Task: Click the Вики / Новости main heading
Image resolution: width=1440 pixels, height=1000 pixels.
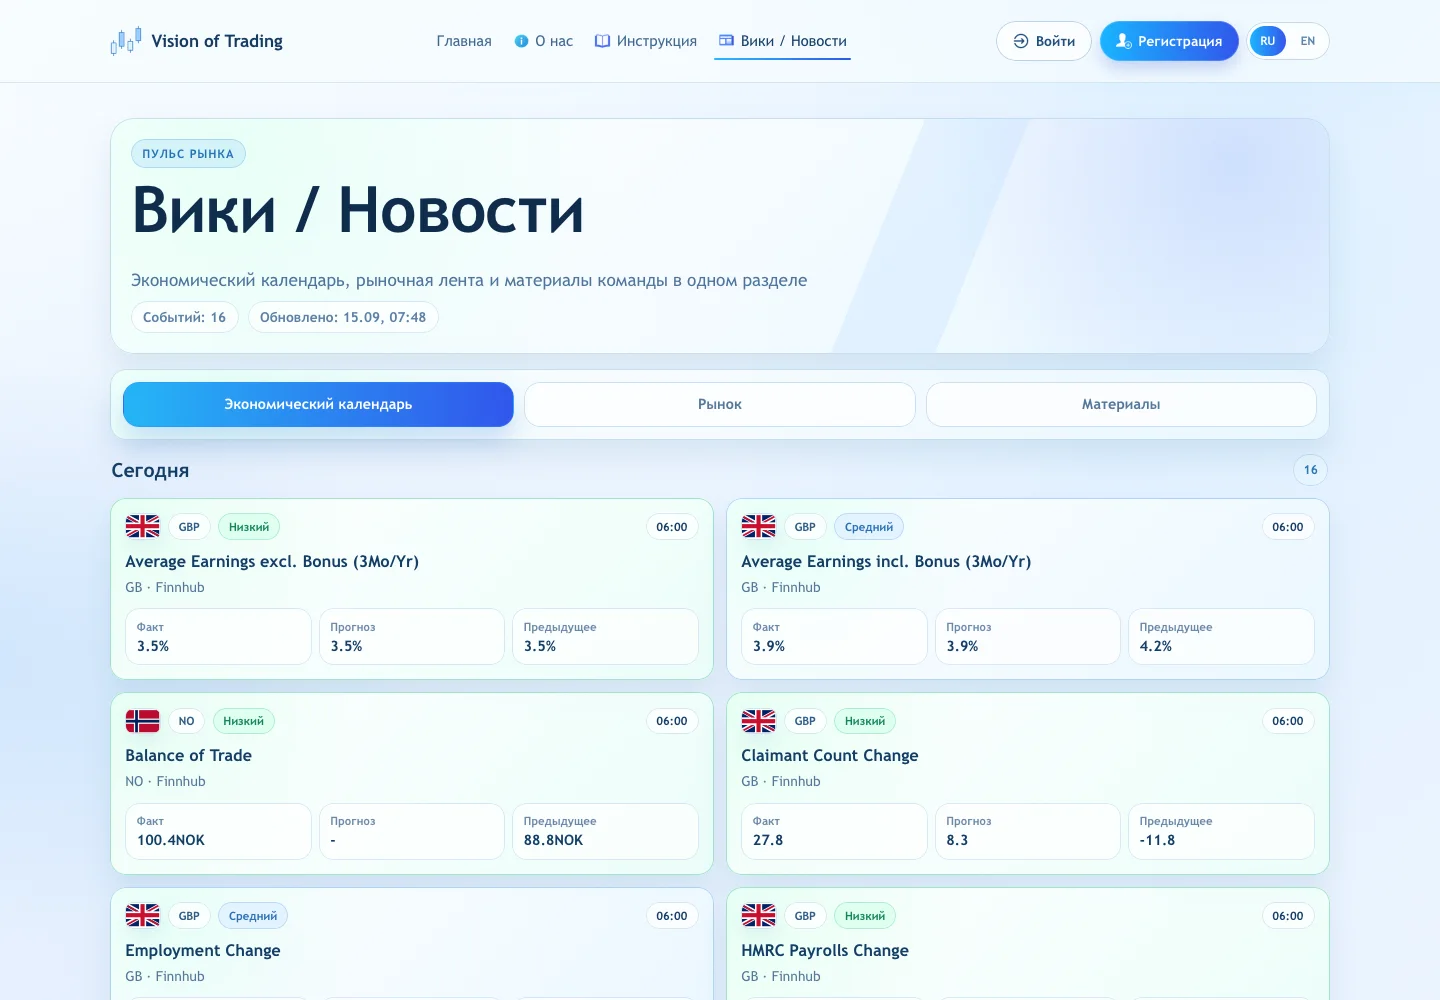Action: 357,211
